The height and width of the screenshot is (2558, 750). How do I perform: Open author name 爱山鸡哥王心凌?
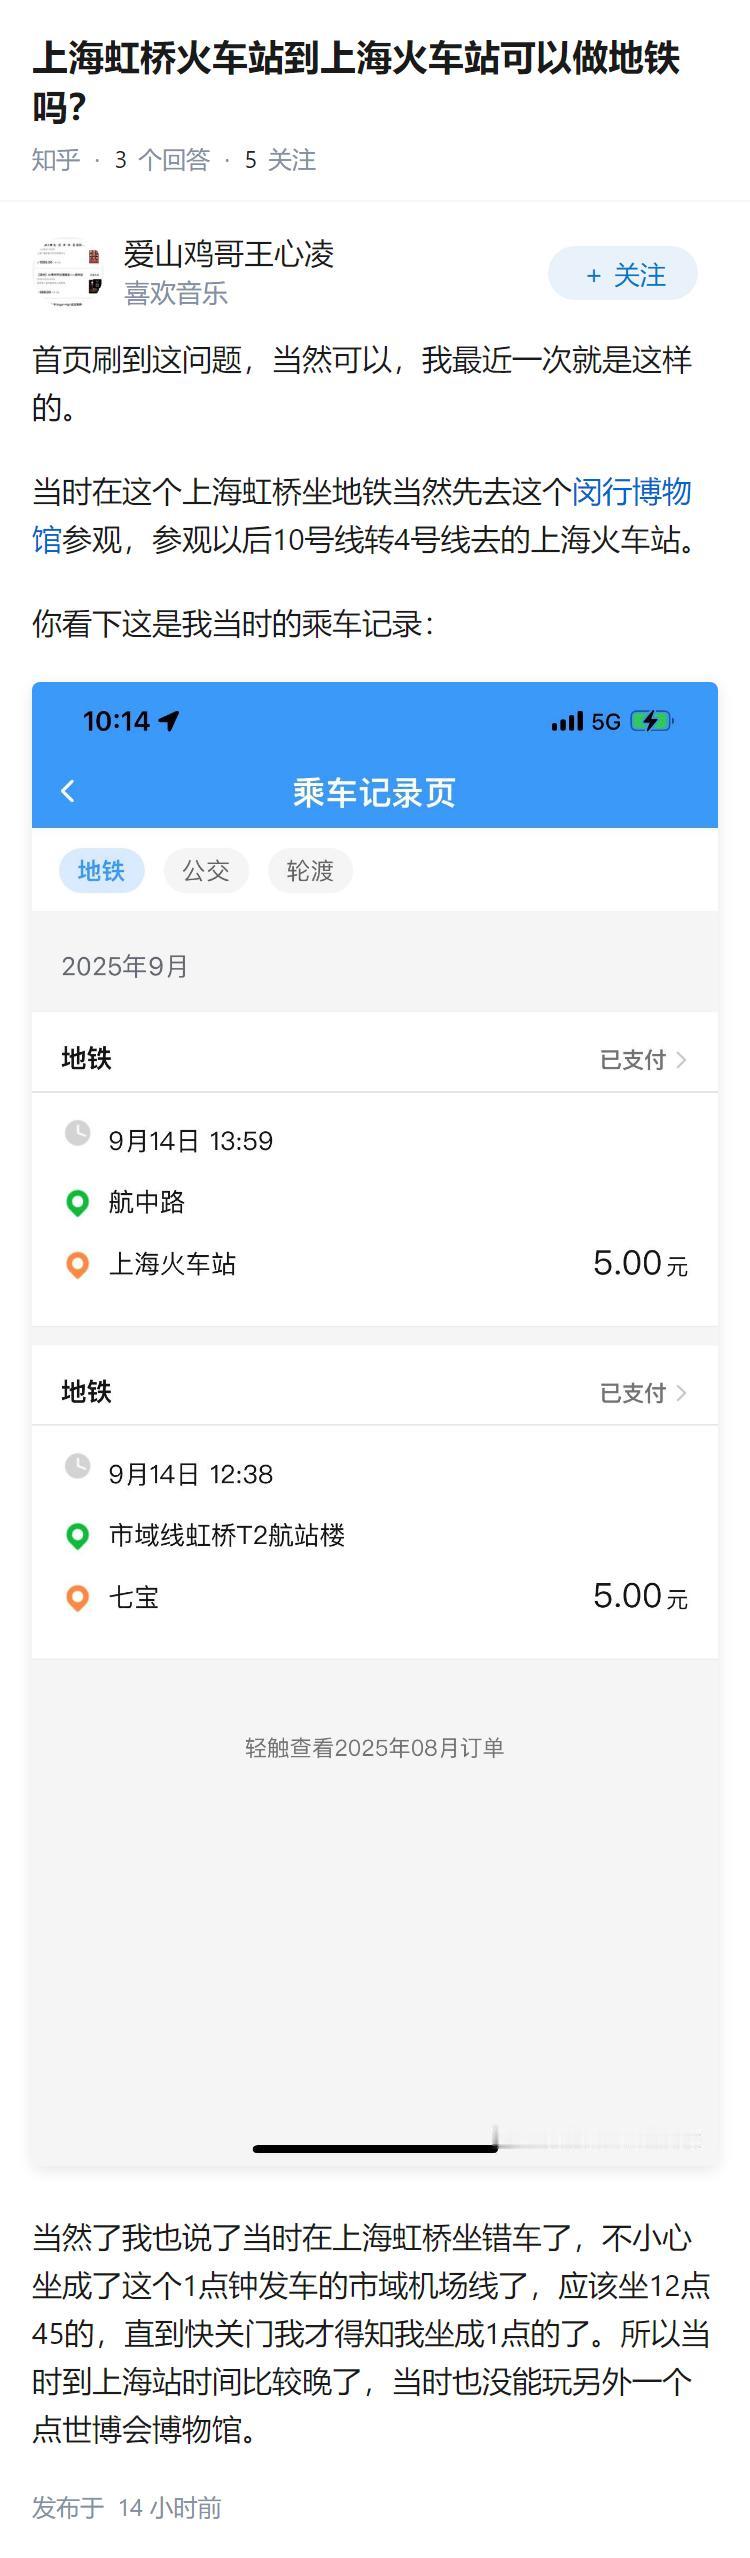click(x=228, y=255)
